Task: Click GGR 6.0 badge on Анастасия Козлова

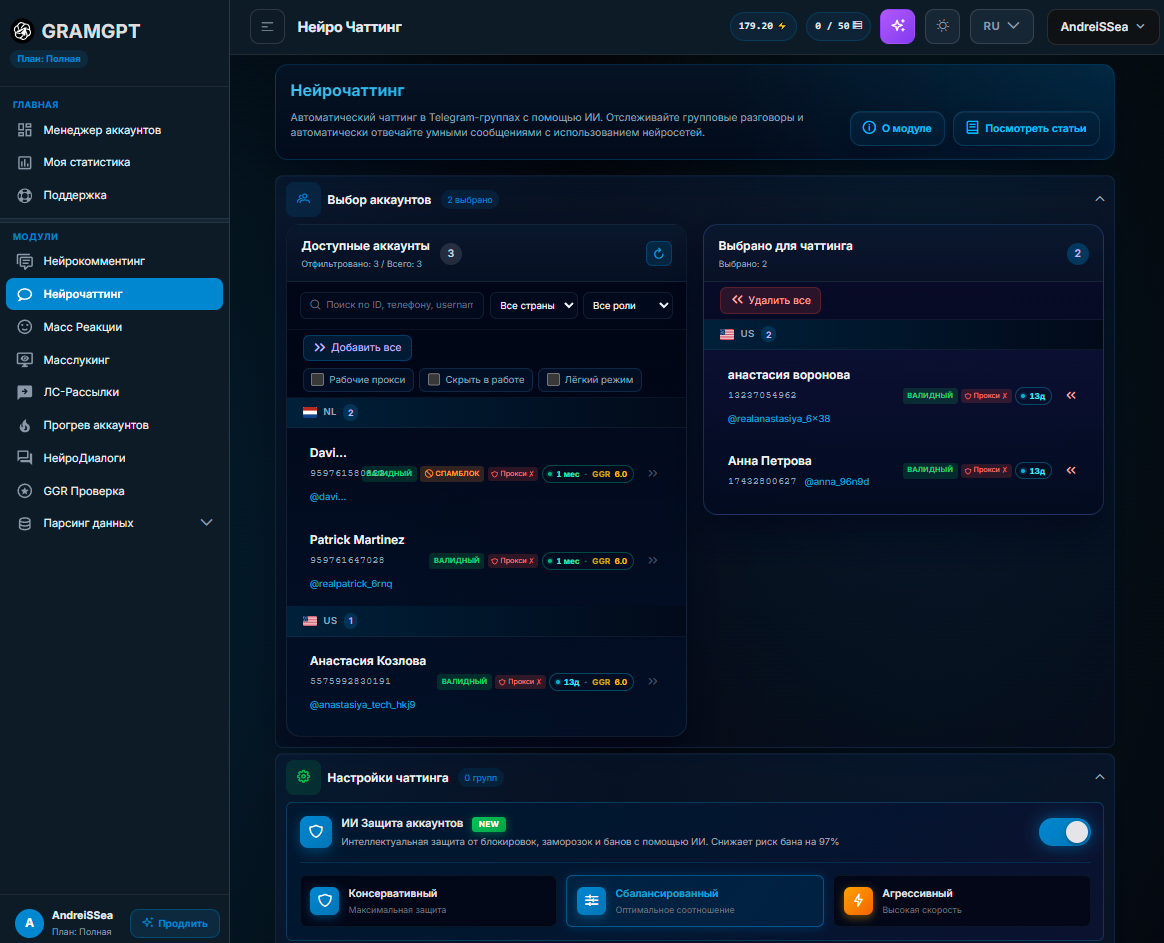Action: click(x=609, y=682)
